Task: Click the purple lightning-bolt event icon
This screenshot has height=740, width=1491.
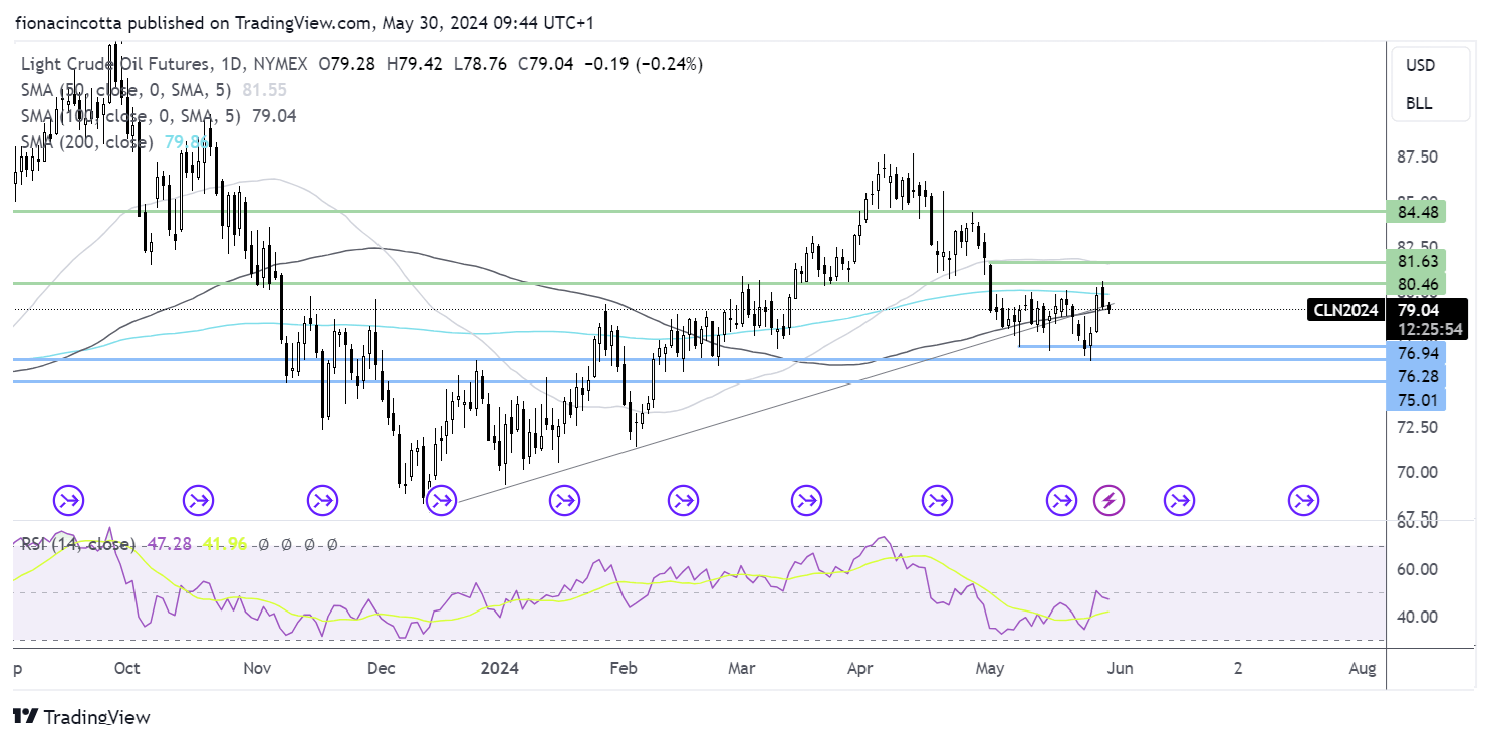Action: (1108, 499)
